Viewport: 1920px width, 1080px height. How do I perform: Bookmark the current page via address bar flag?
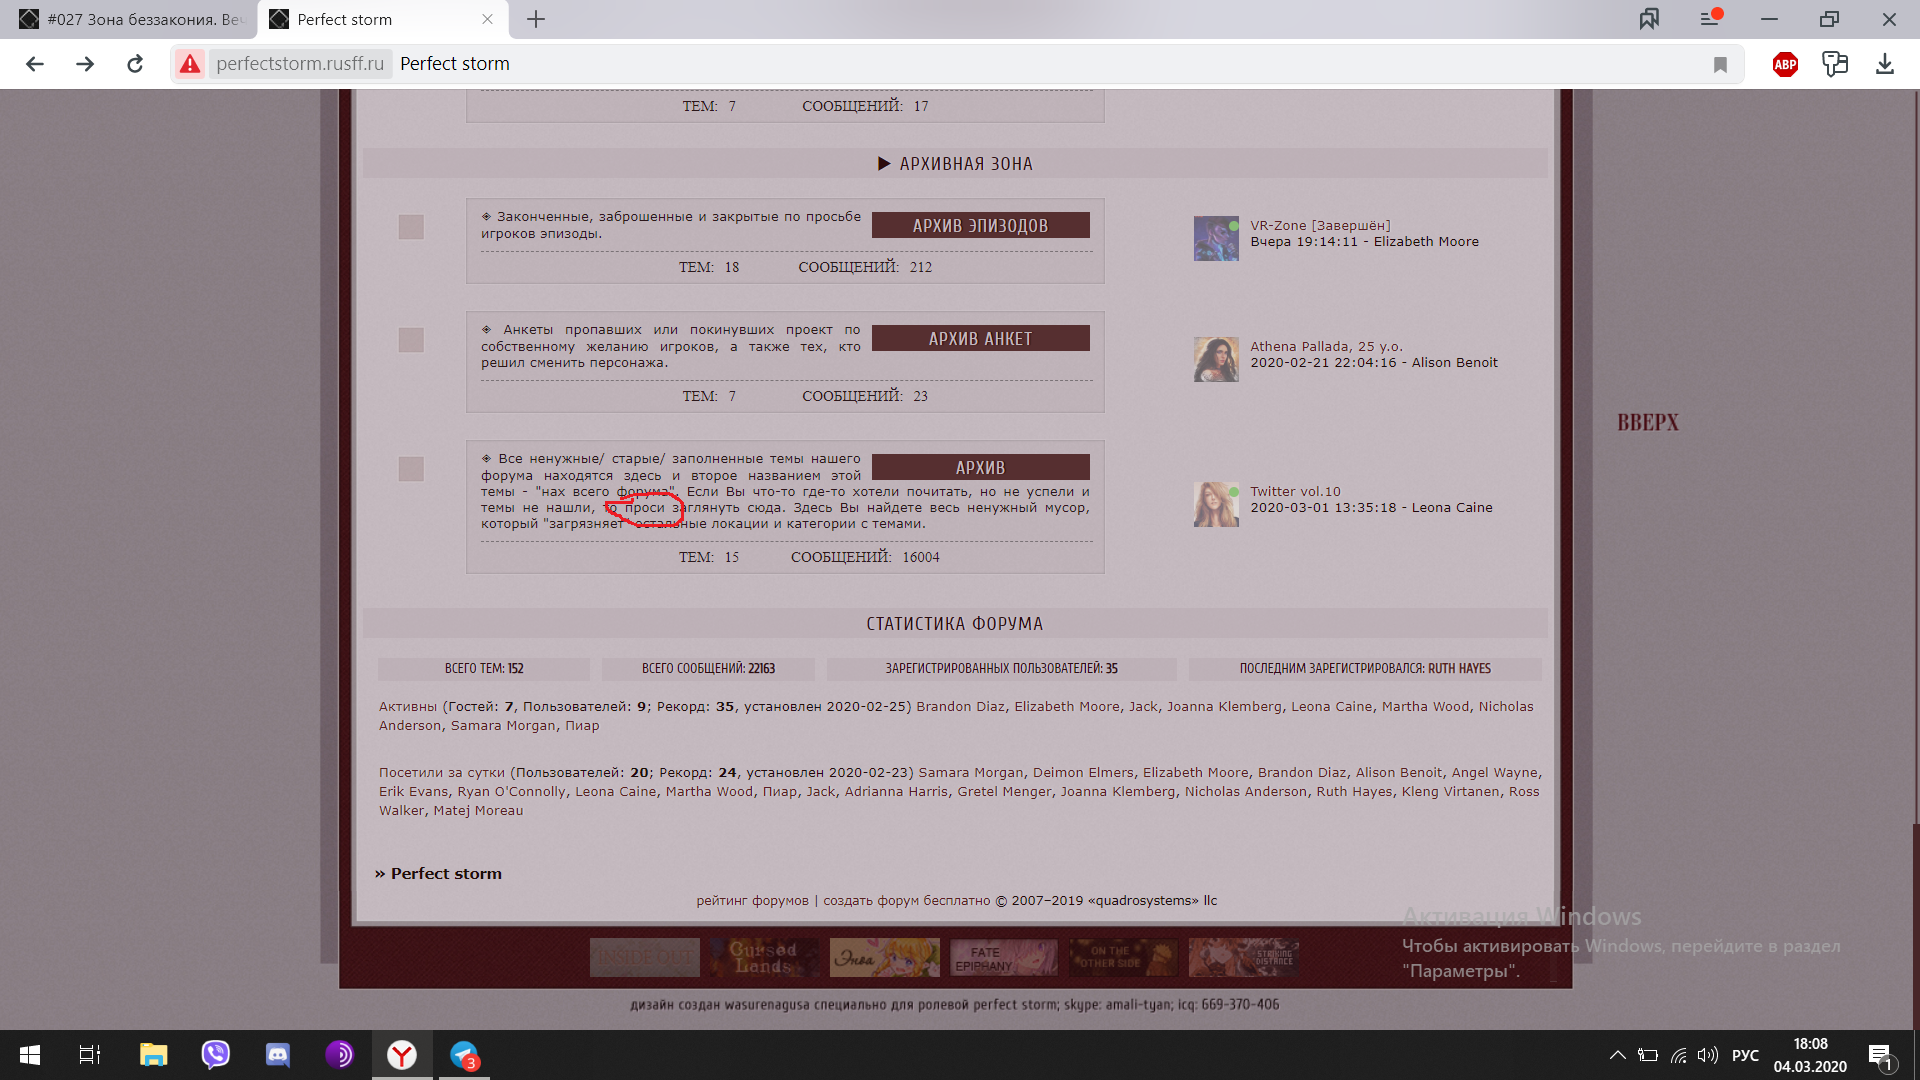click(1720, 63)
